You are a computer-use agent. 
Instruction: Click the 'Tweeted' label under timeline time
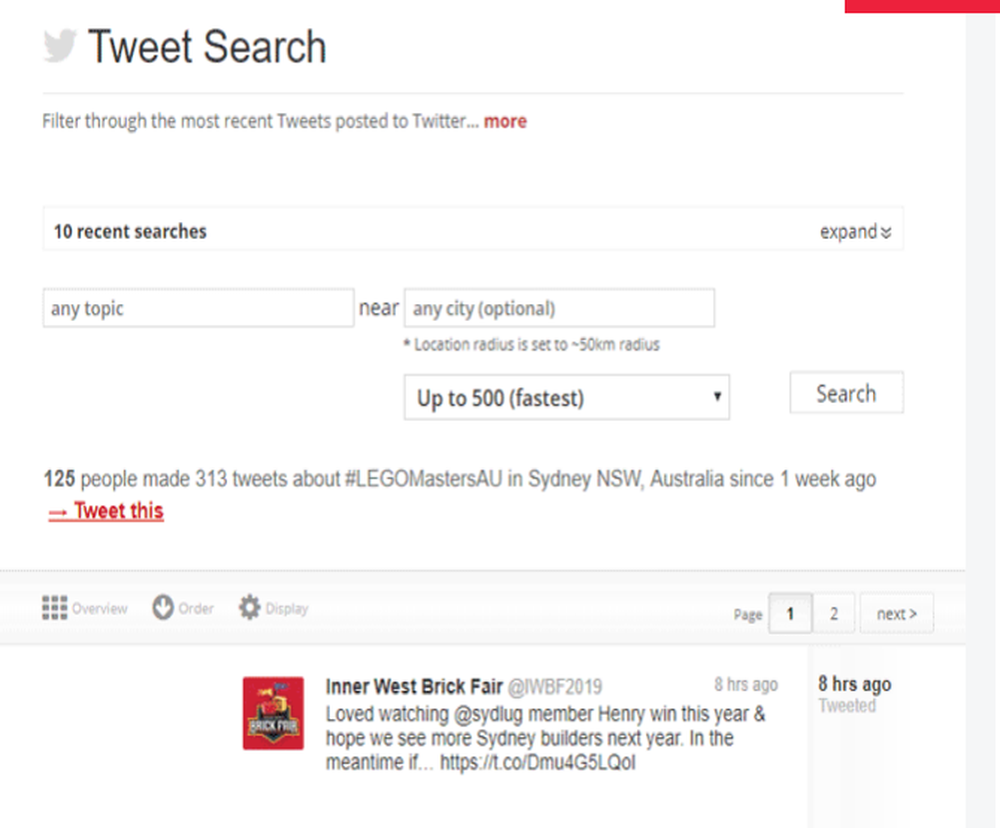(x=847, y=706)
